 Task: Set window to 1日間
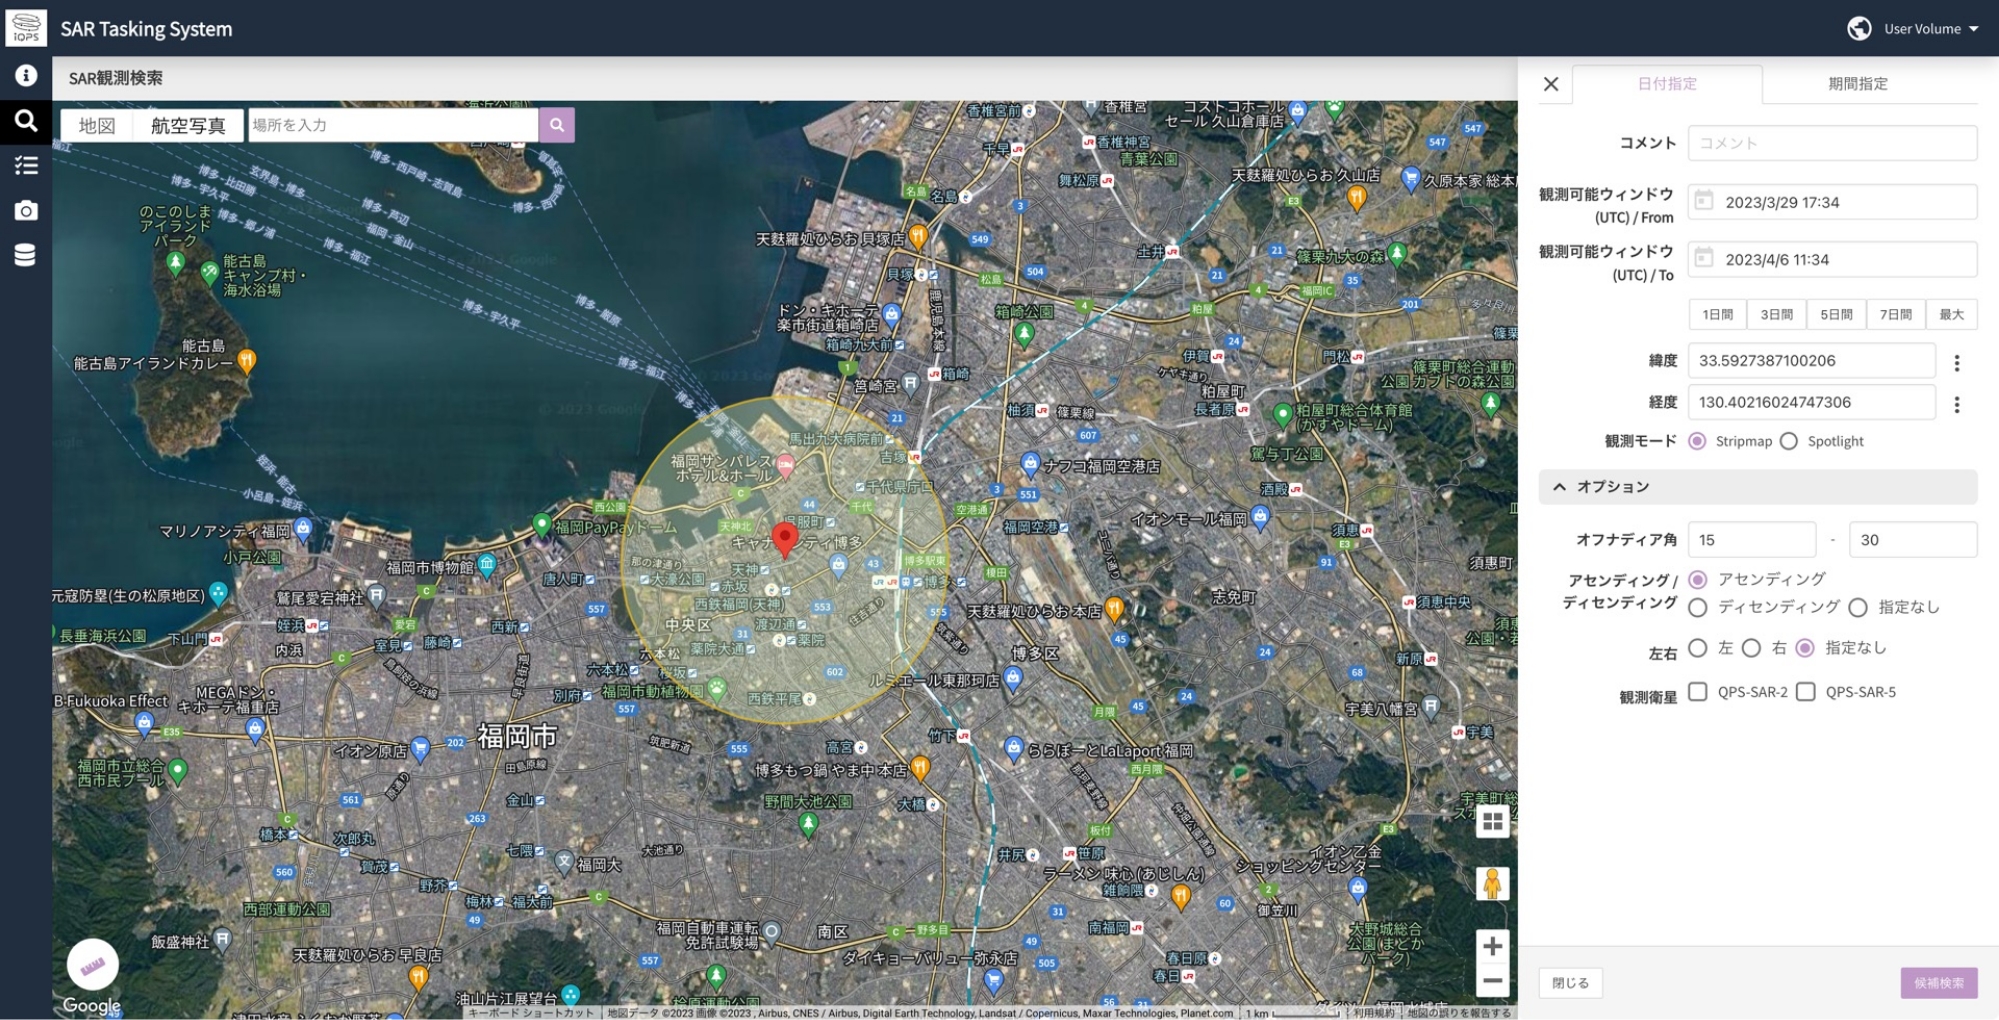pyautogui.click(x=1717, y=314)
